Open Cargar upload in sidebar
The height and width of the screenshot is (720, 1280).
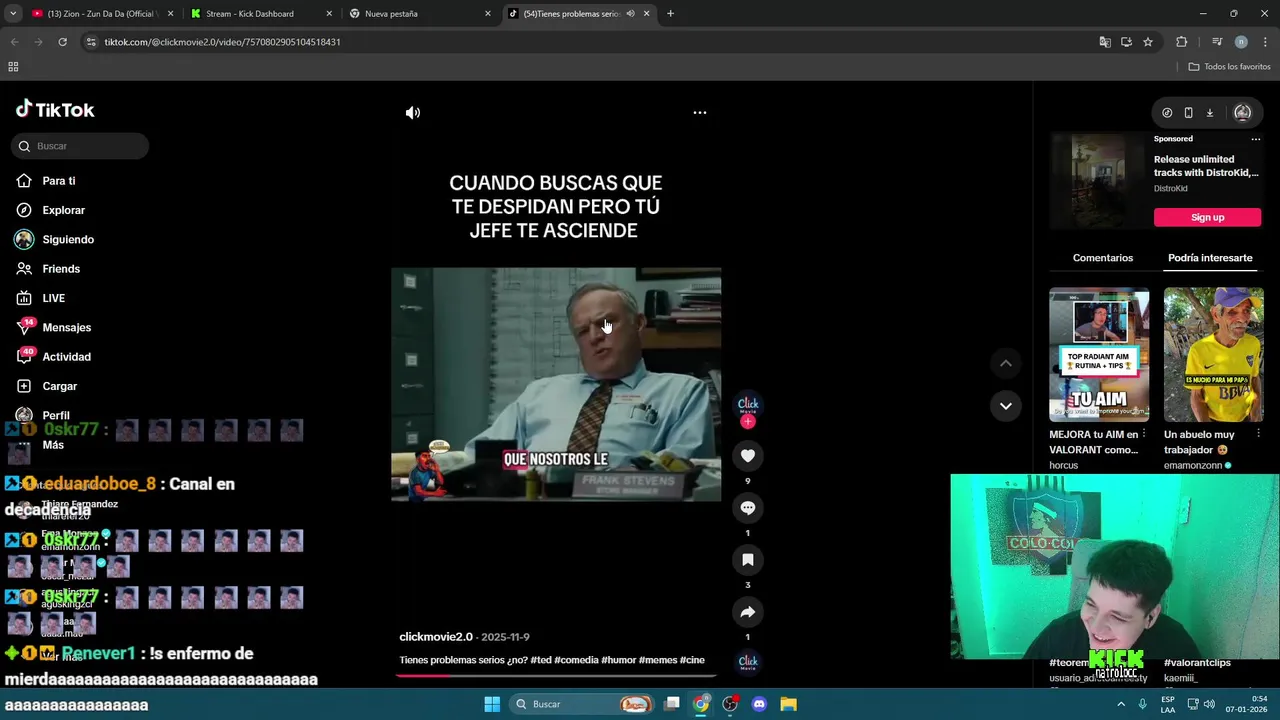[59, 386]
